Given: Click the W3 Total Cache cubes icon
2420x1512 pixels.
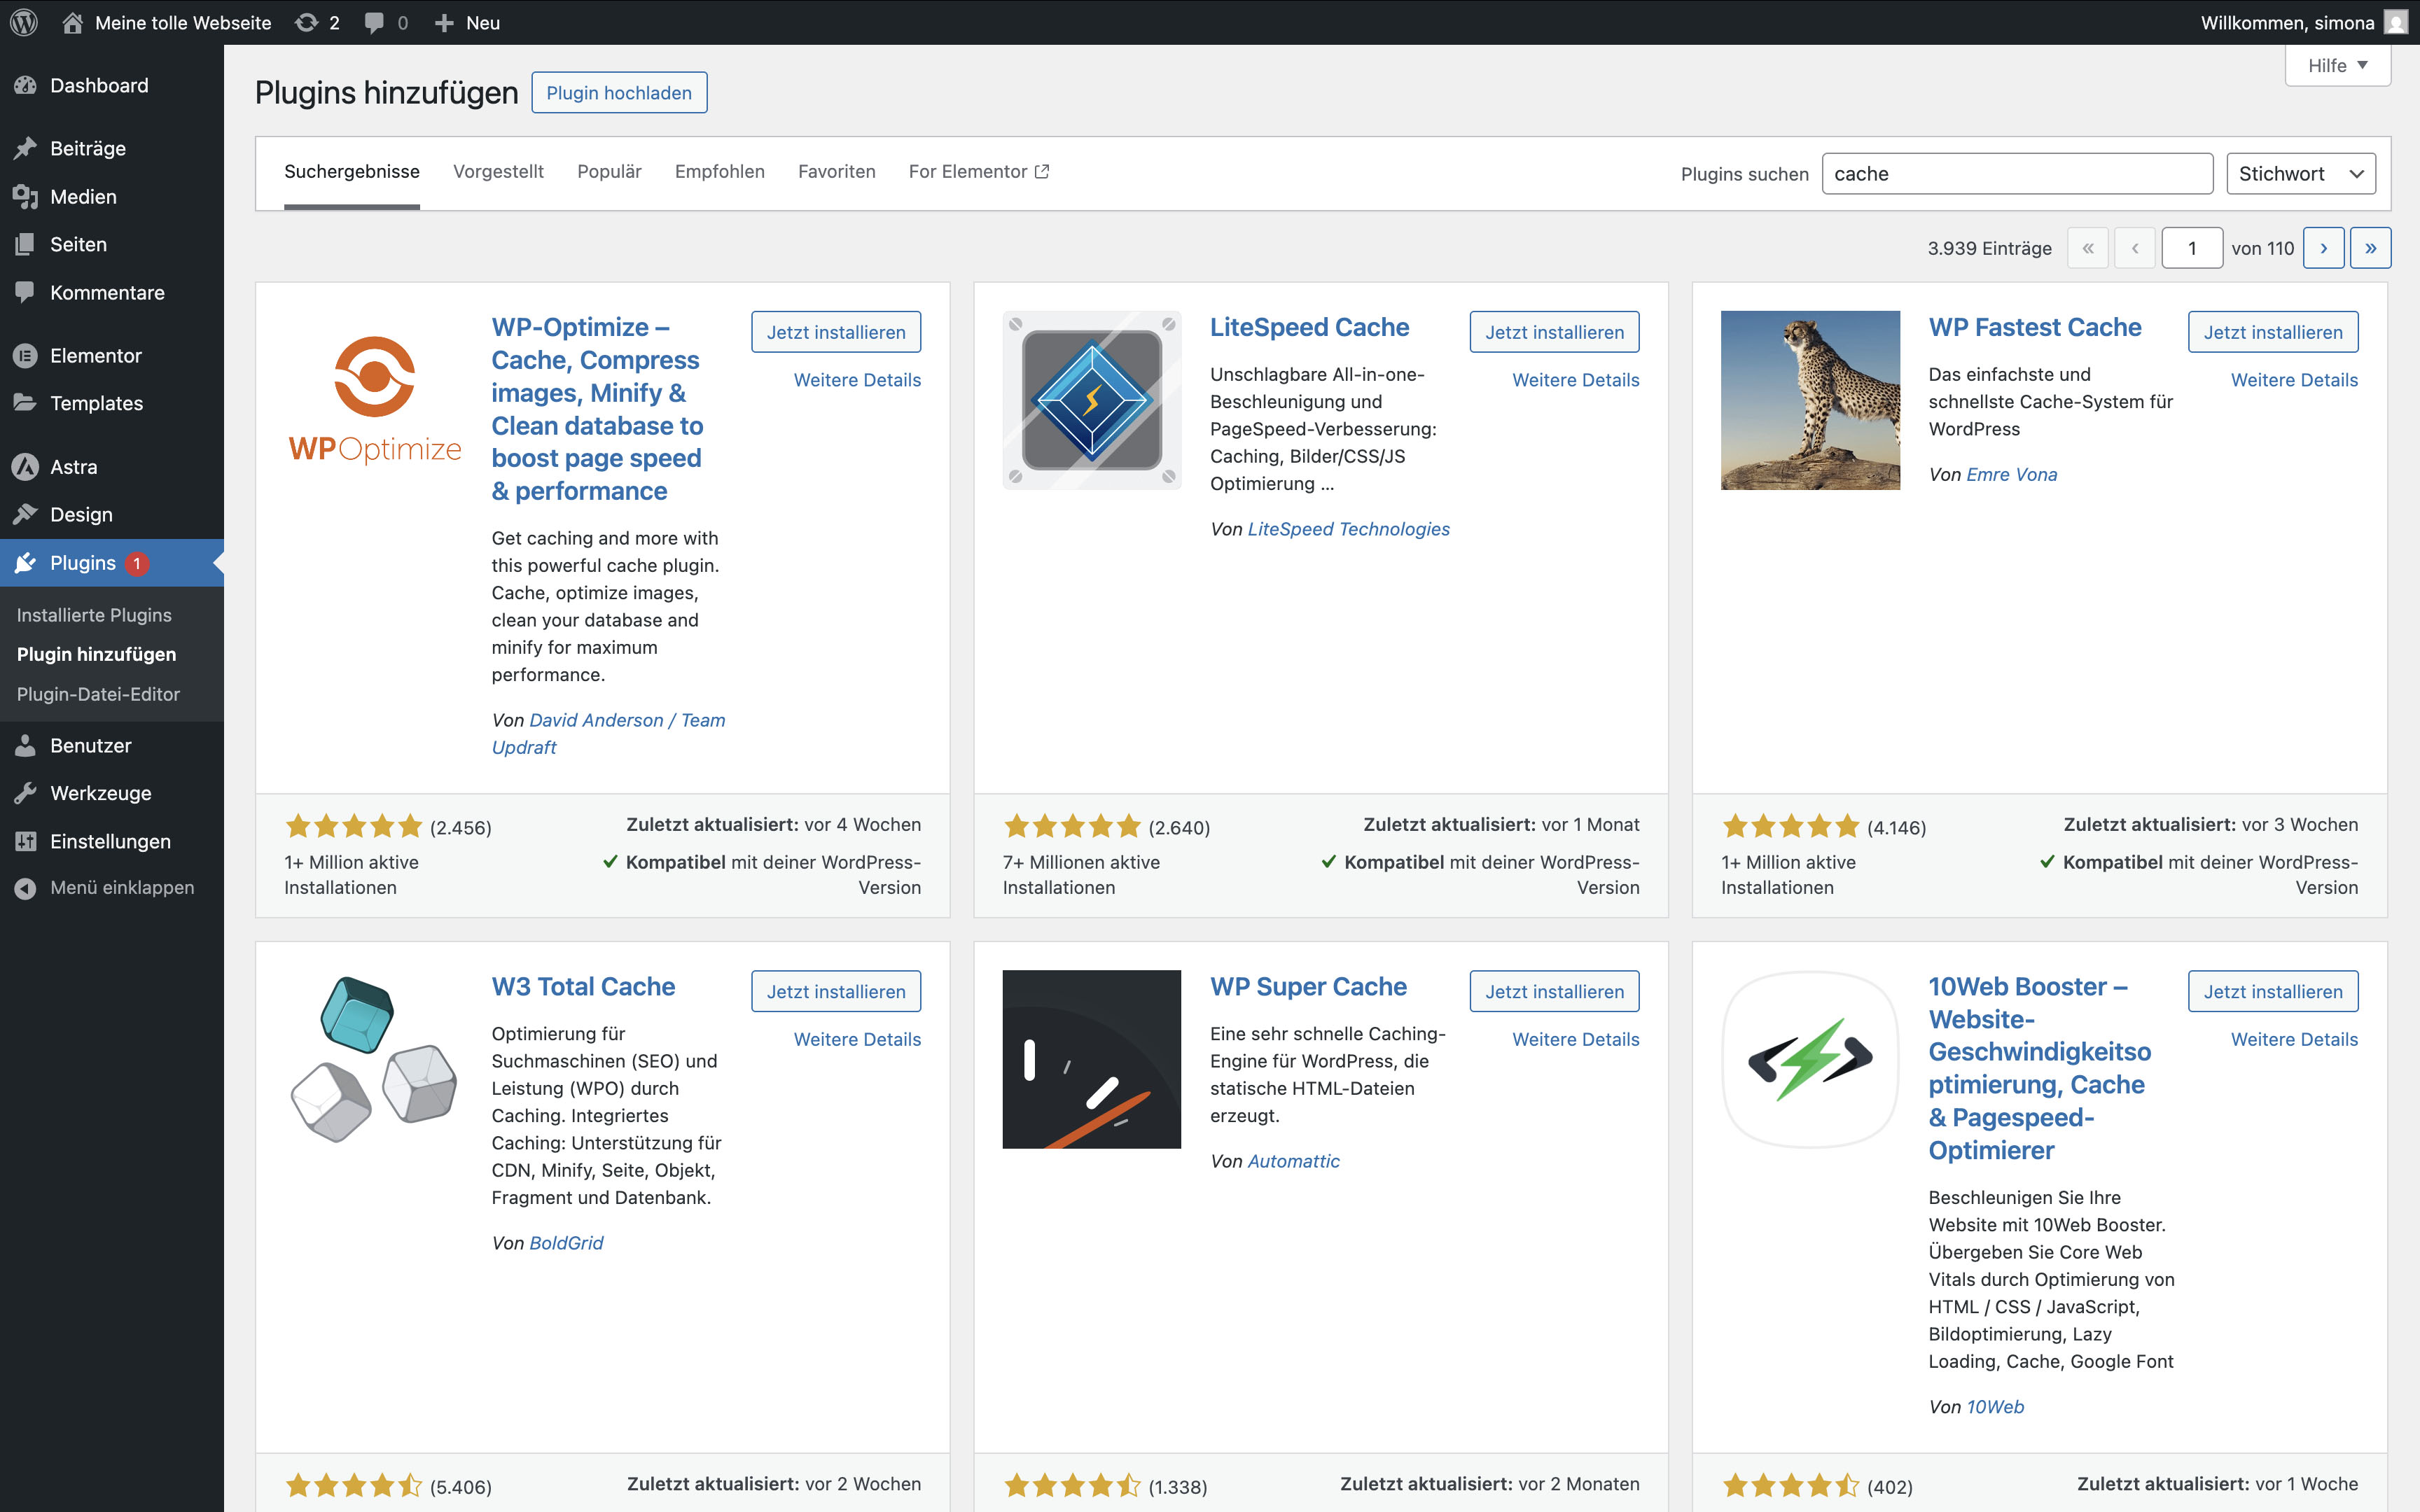Looking at the screenshot, I should pyautogui.click(x=373, y=1059).
